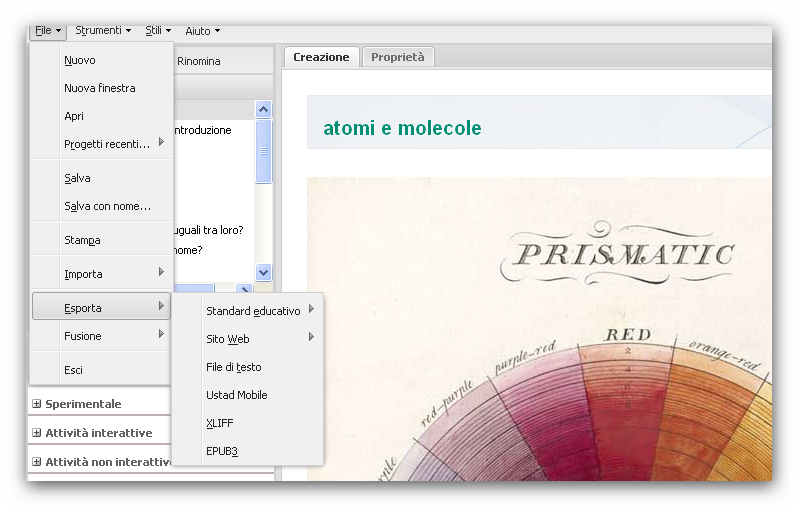Click Apri in the File menu
This screenshot has height=507, width=798.
pyautogui.click(x=101, y=116)
